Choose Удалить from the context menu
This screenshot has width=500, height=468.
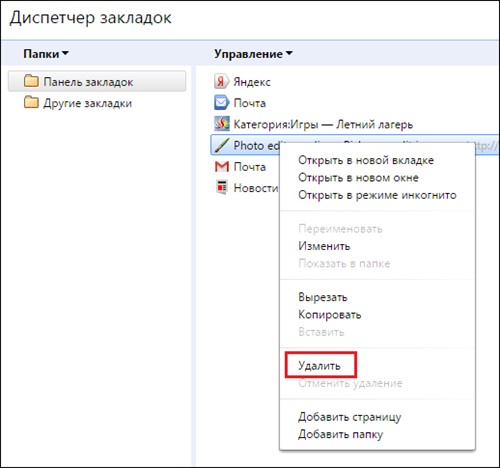click(x=319, y=366)
